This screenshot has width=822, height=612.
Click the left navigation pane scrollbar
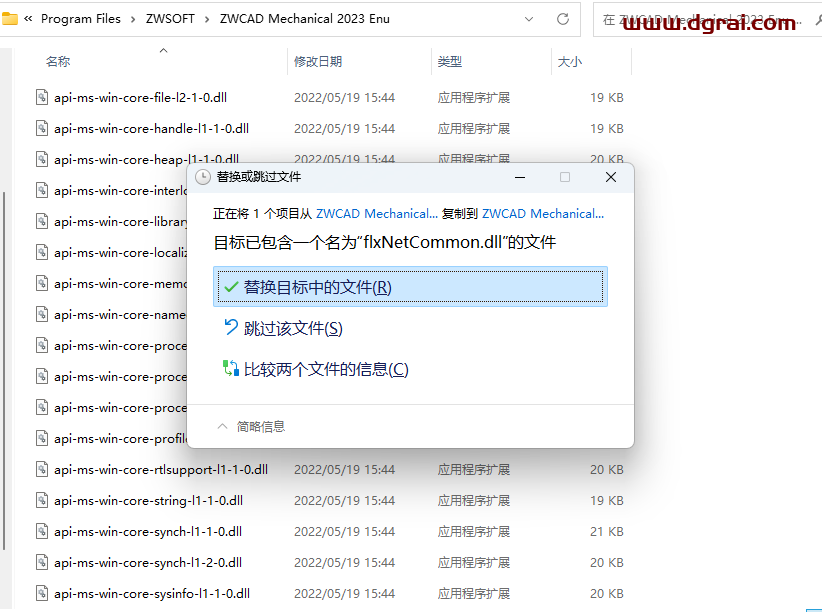(x=4, y=371)
